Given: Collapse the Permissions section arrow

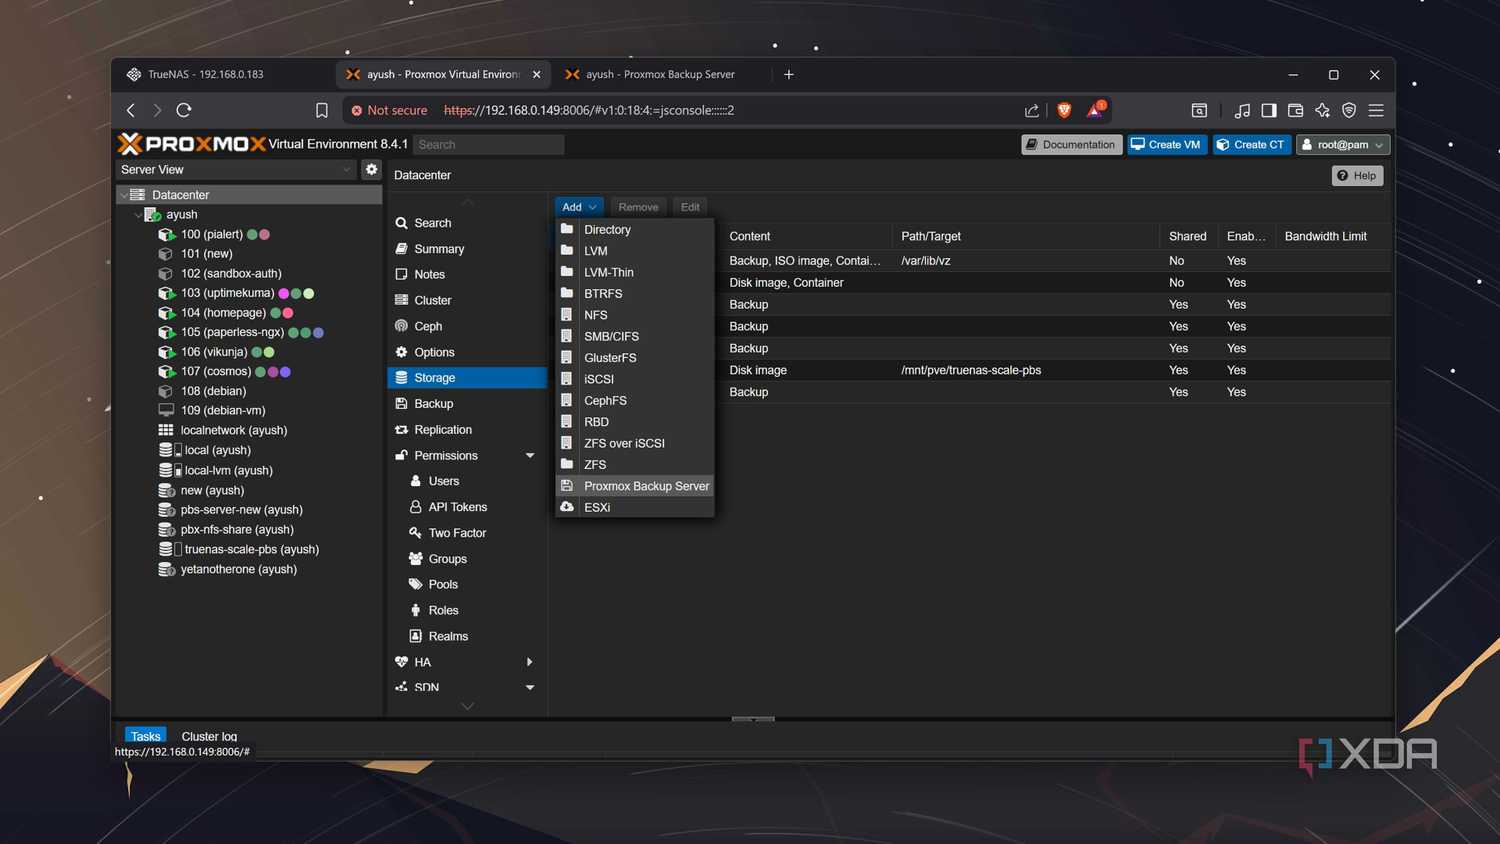Looking at the screenshot, I should coord(530,456).
